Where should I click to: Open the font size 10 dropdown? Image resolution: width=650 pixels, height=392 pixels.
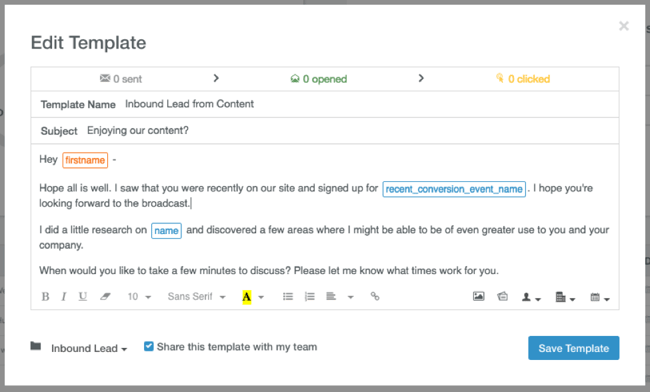point(139,297)
